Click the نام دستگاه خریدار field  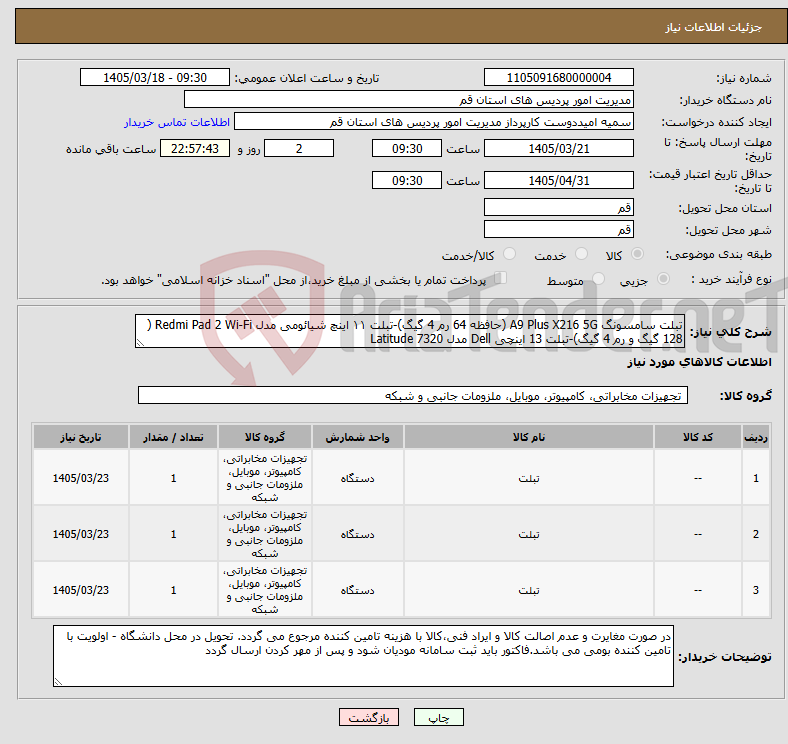409,100
